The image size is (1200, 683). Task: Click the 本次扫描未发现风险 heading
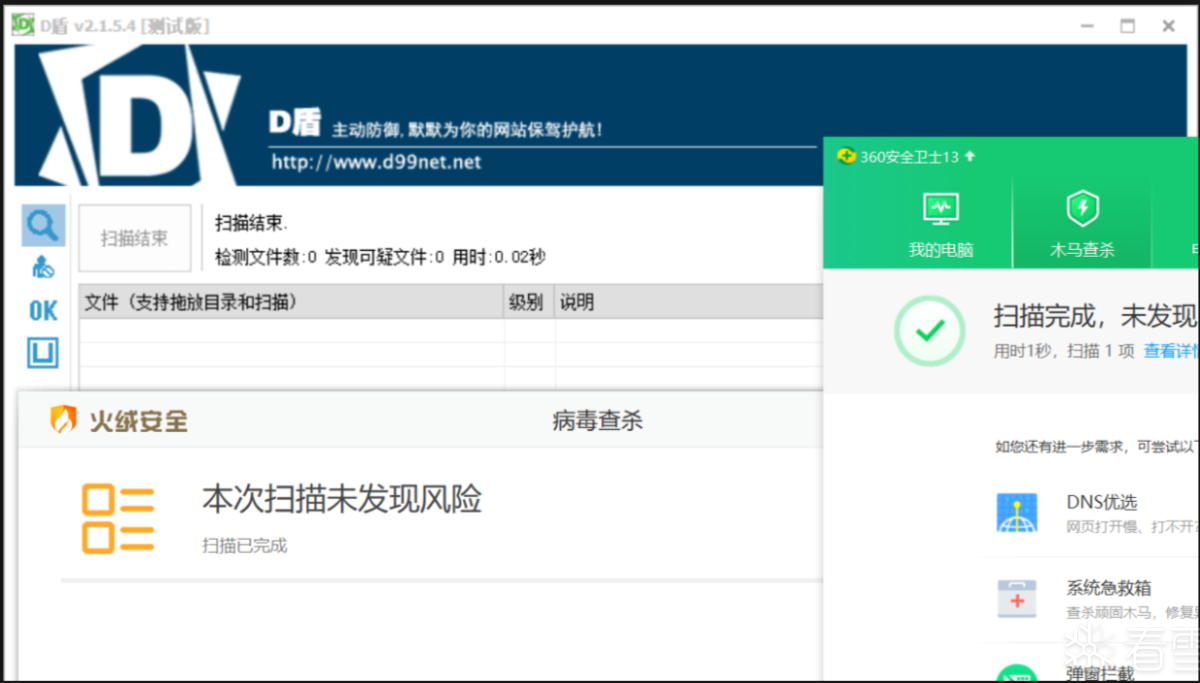pyautogui.click(x=342, y=498)
